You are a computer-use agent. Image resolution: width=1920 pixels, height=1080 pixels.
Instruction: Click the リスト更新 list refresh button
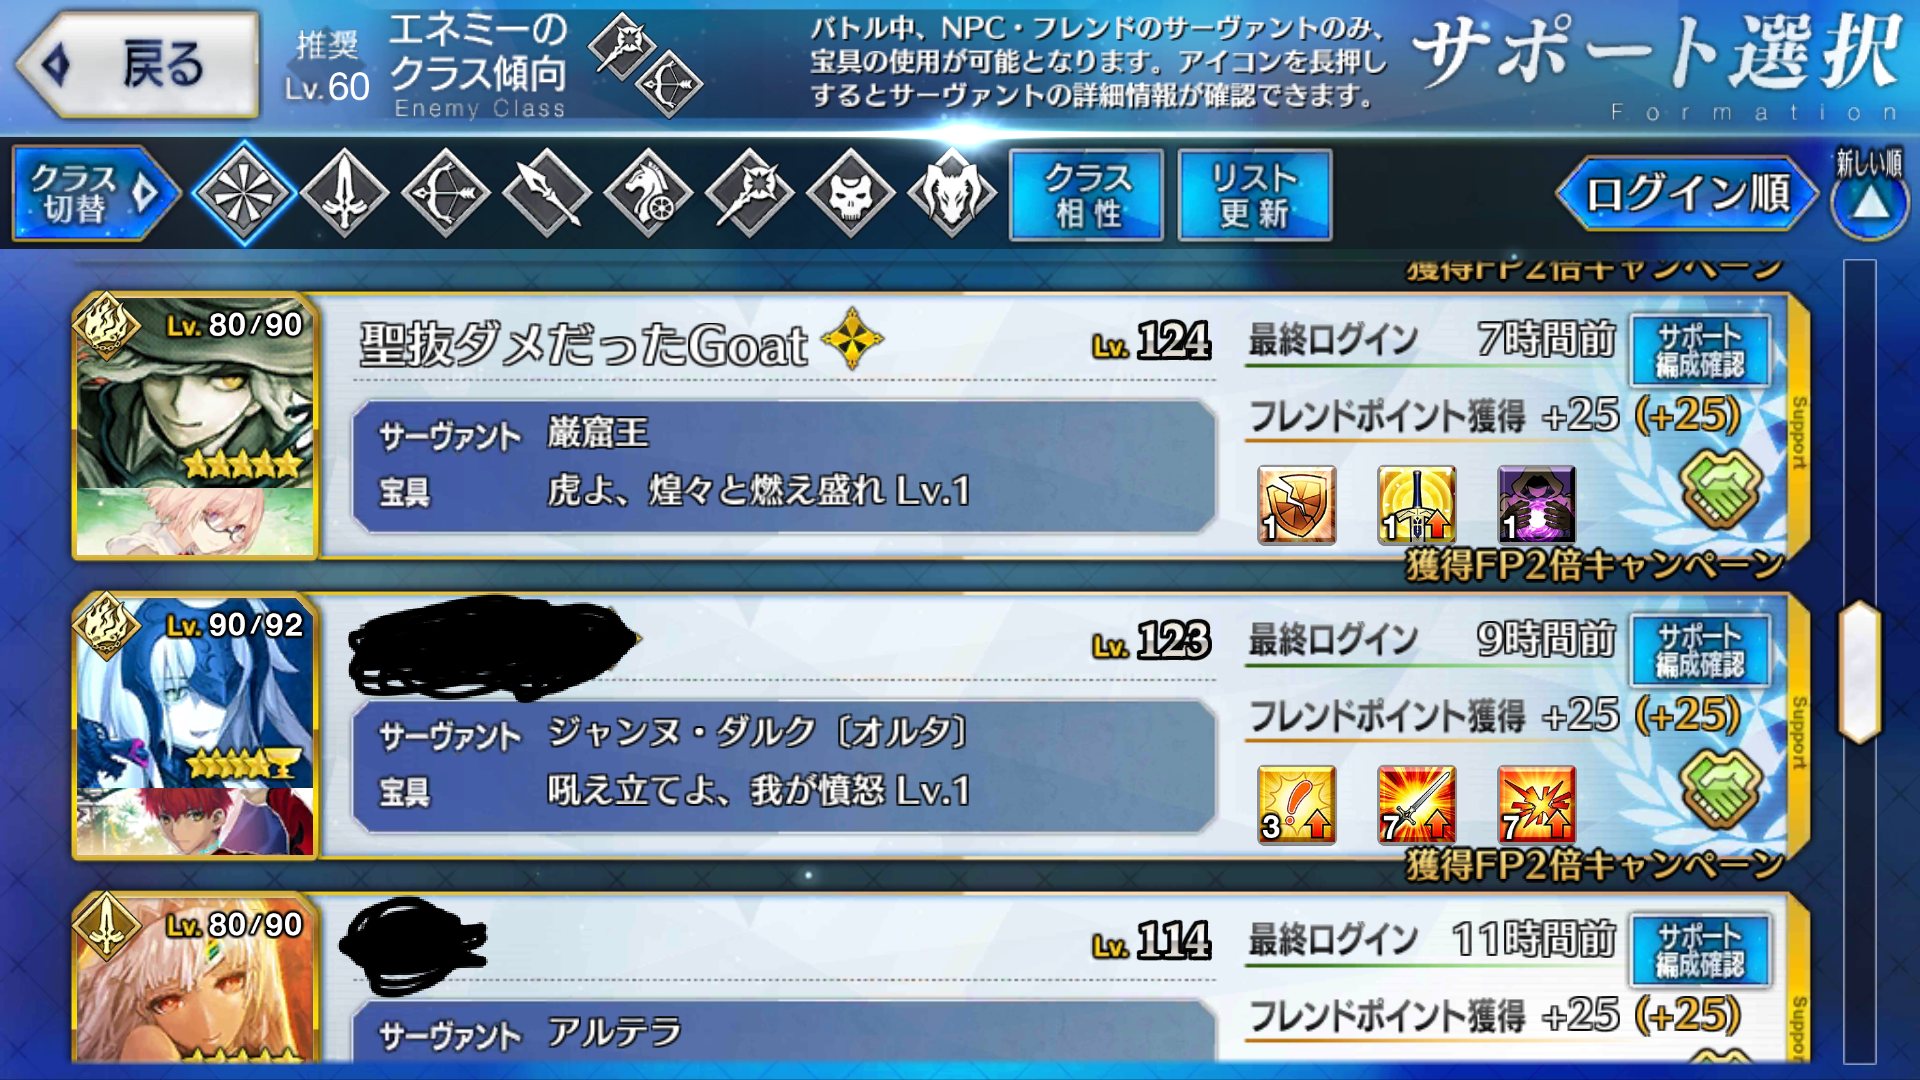pos(1255,195)
